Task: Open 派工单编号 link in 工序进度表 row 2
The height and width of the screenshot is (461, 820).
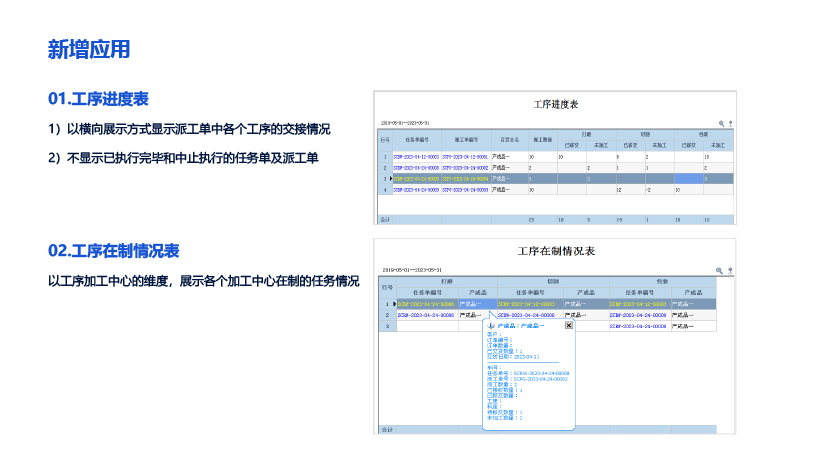Action: [x=466, y=168]
